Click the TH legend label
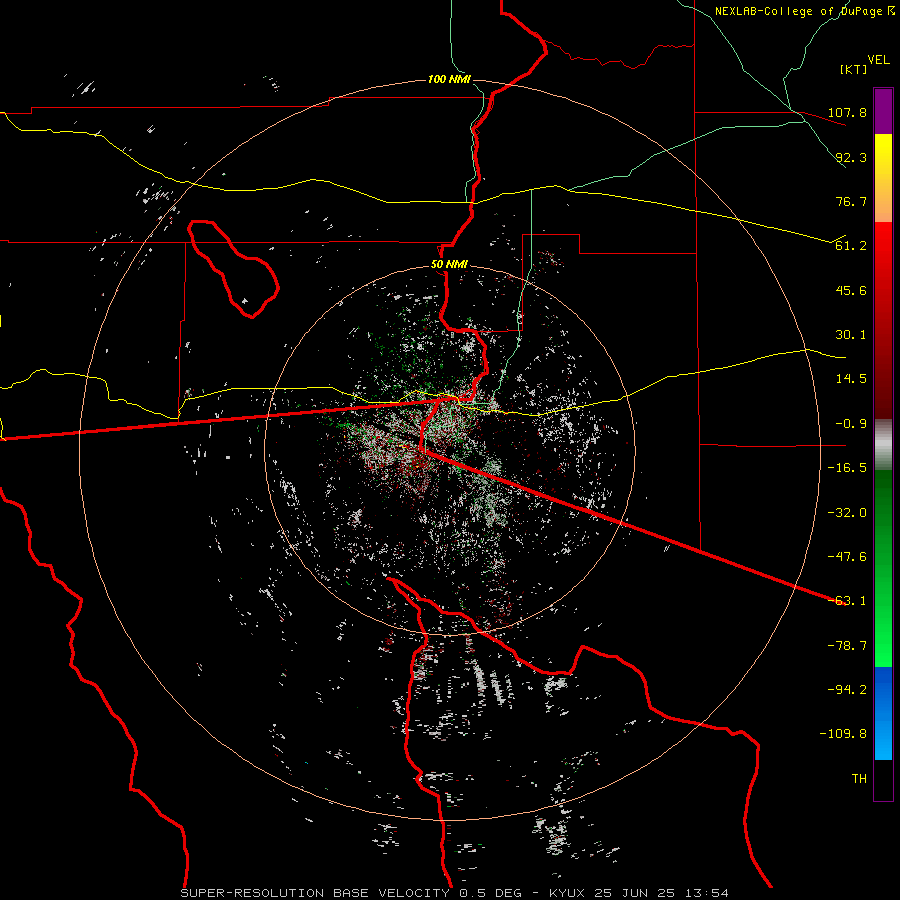The image size is (900, 900). click(859, 779)
